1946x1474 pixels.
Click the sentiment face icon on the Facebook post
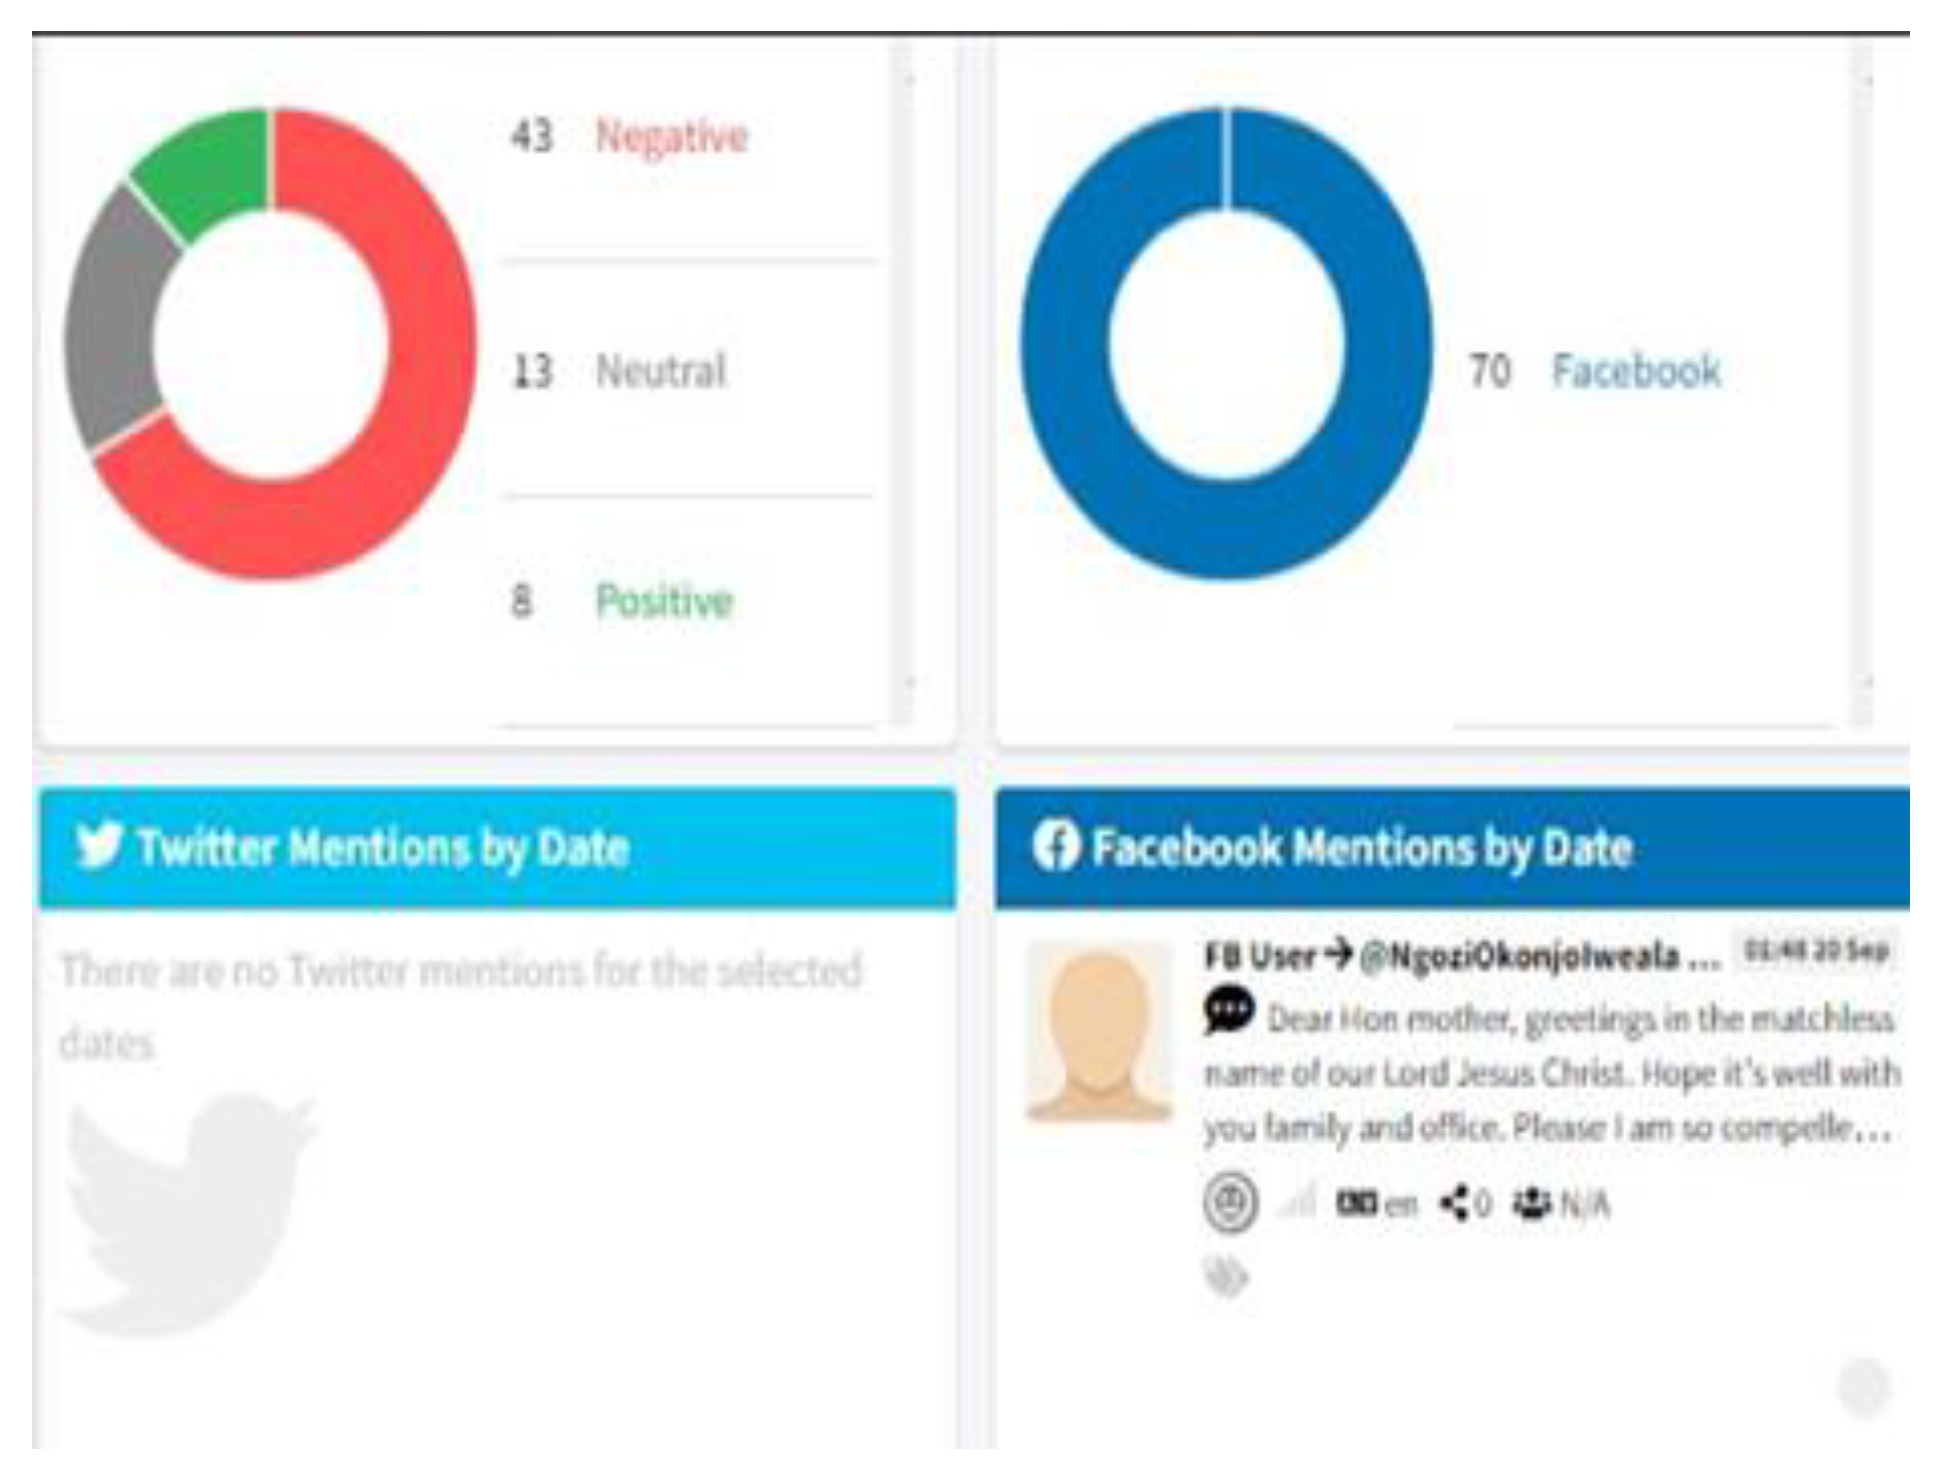tap(1229, 1201)
